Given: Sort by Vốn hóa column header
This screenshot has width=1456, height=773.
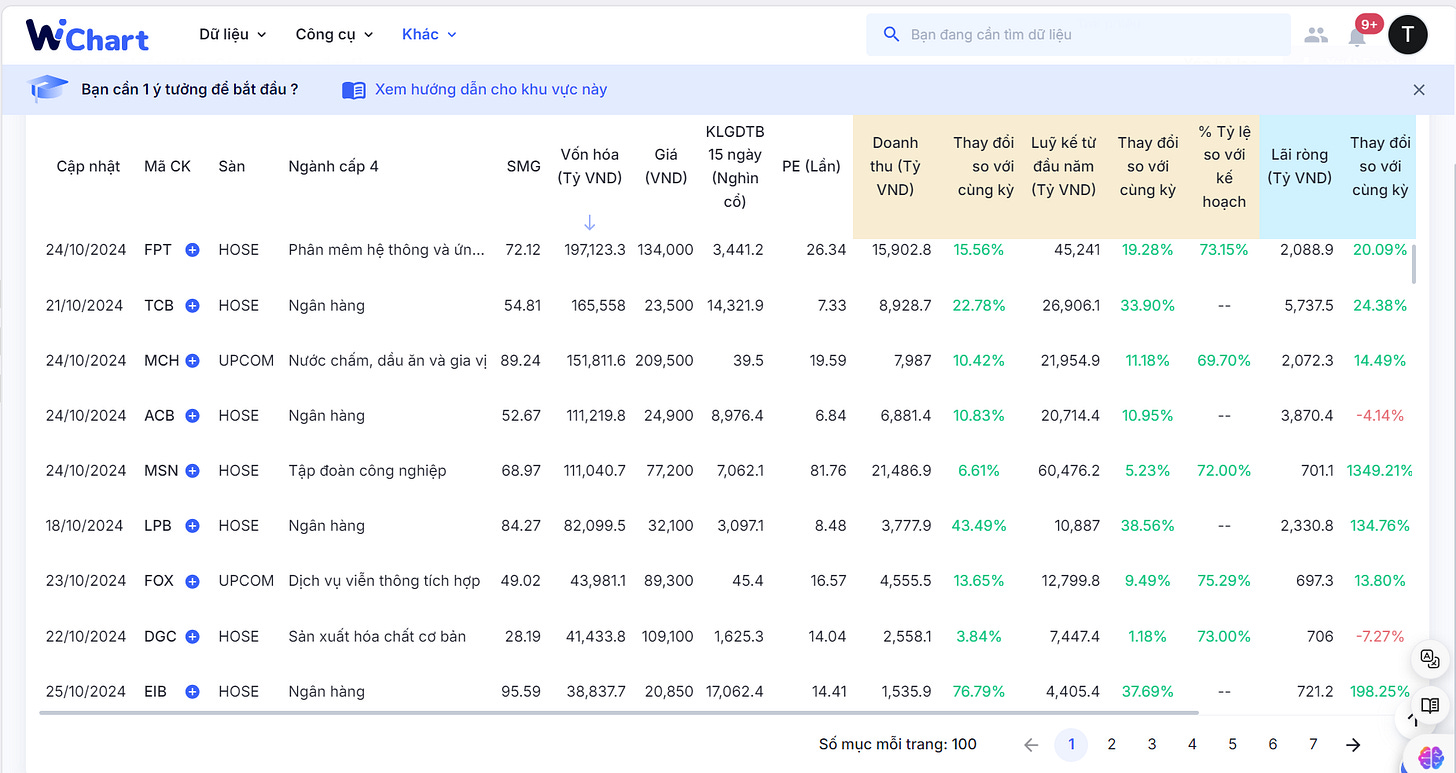Looking at the screenshot, I should coord(589,166).
